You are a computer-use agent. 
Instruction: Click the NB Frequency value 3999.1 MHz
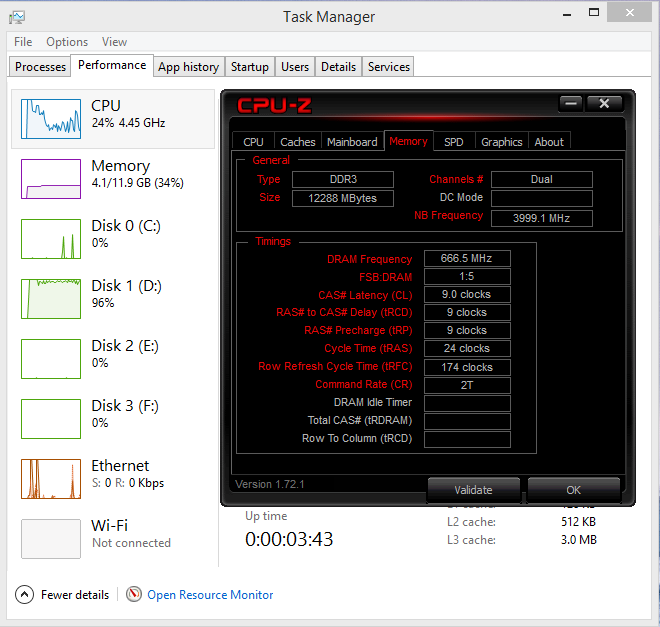(x=542, y=218)
